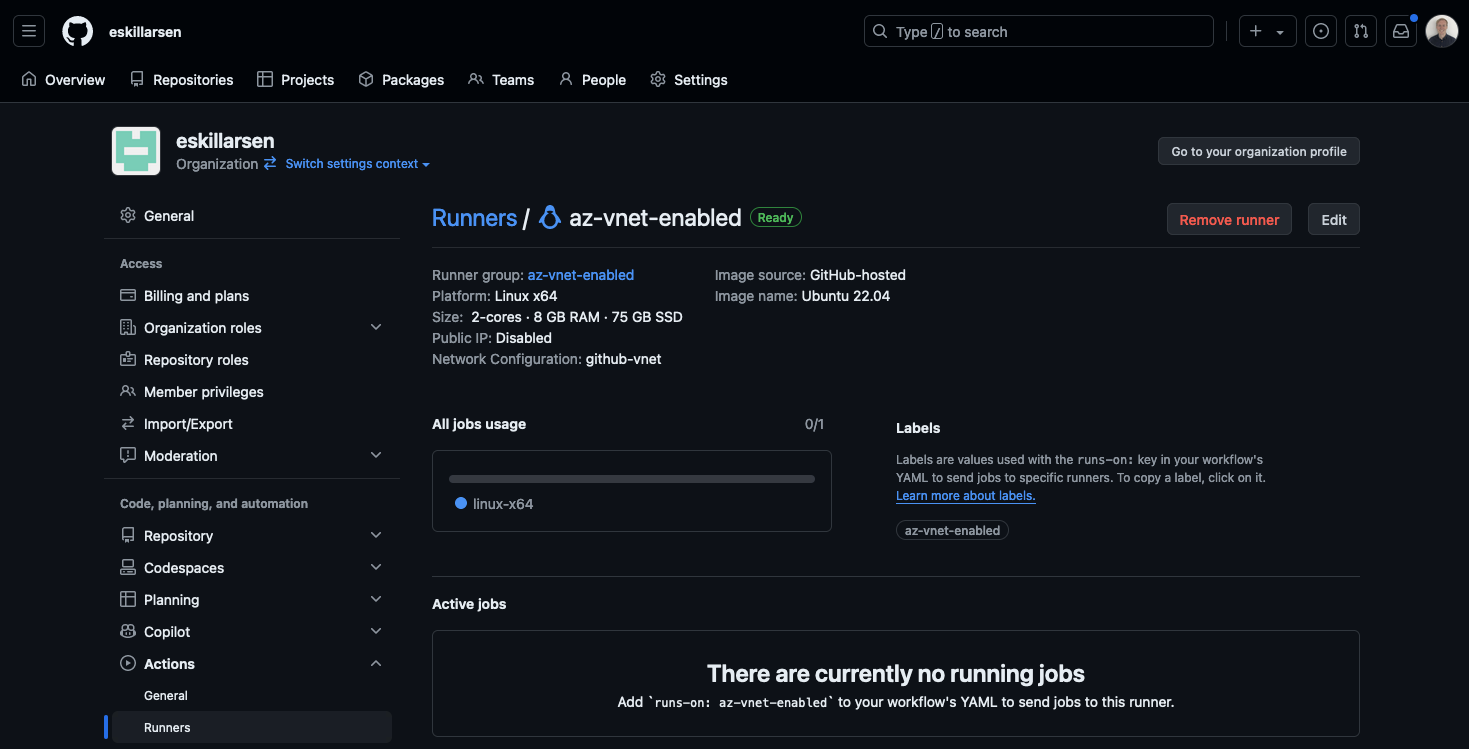Copy the az-vnet-enabled label chip

pos(952,531)
